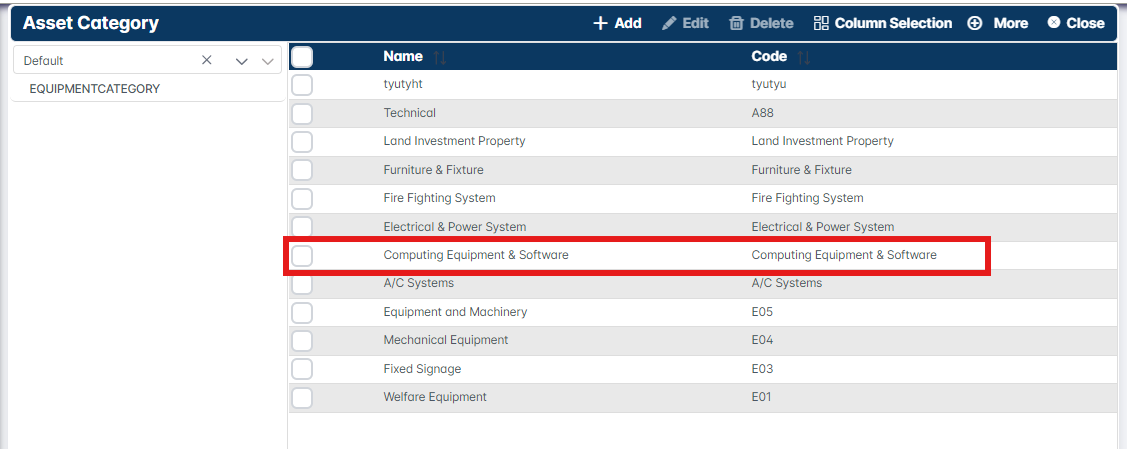Click Electrical & Power System in Name column
This screenshot has width=1127, height=449.
(455, 226)
